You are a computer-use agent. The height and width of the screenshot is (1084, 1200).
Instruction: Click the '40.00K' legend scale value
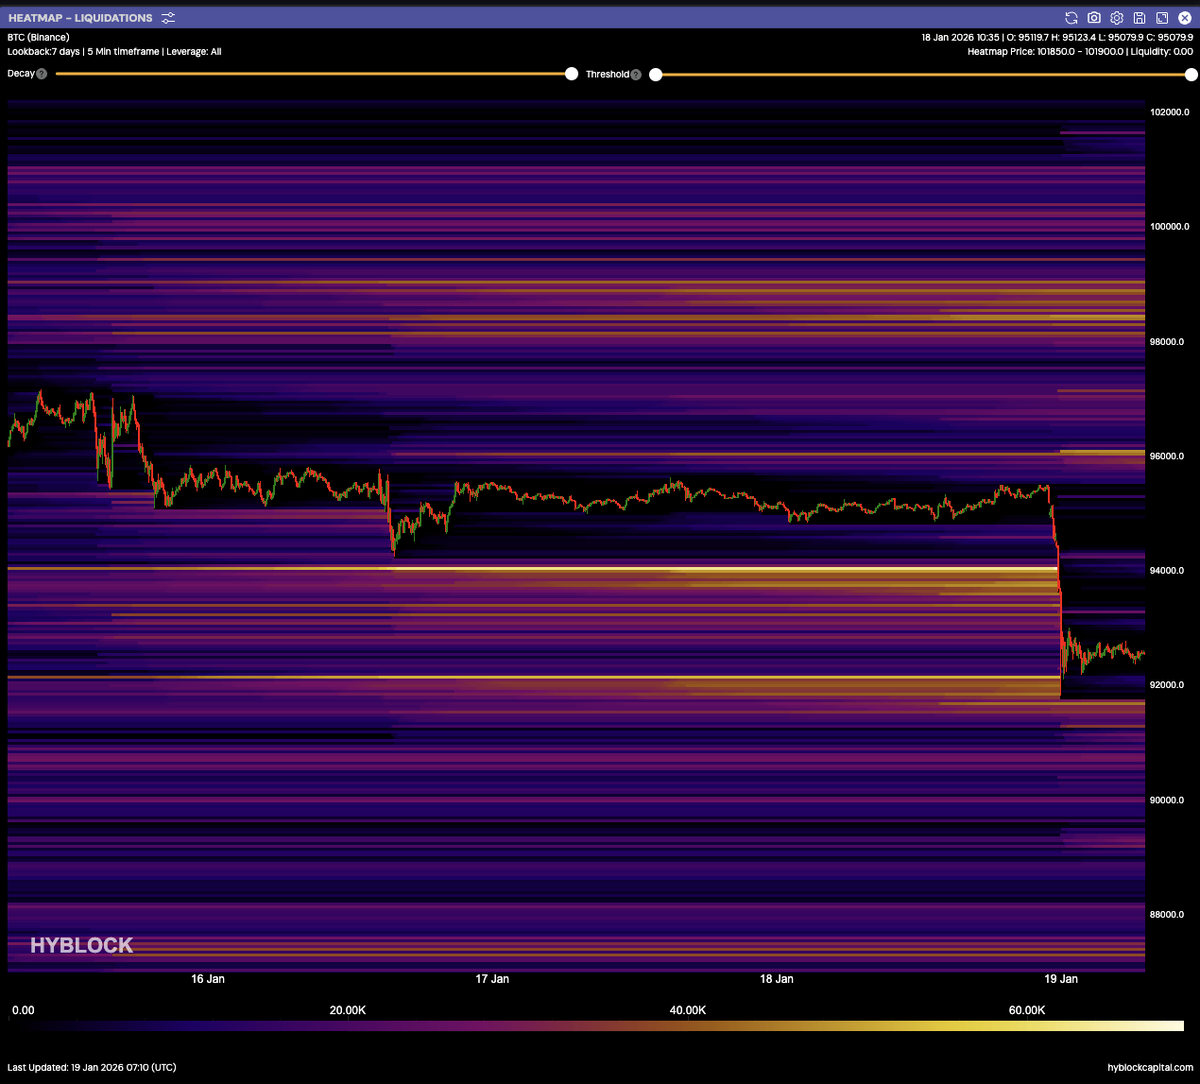coord(688,1011)
